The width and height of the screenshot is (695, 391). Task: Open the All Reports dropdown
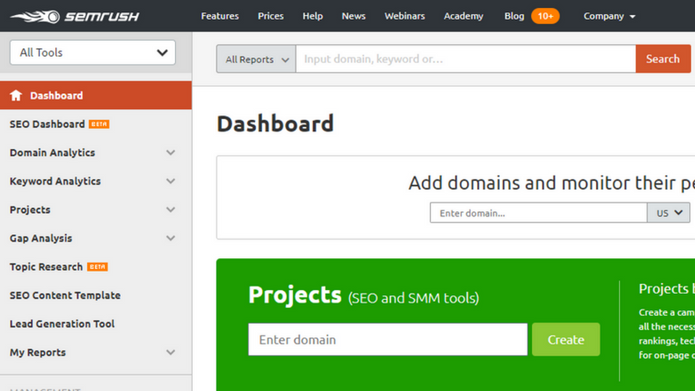point(256,59)
